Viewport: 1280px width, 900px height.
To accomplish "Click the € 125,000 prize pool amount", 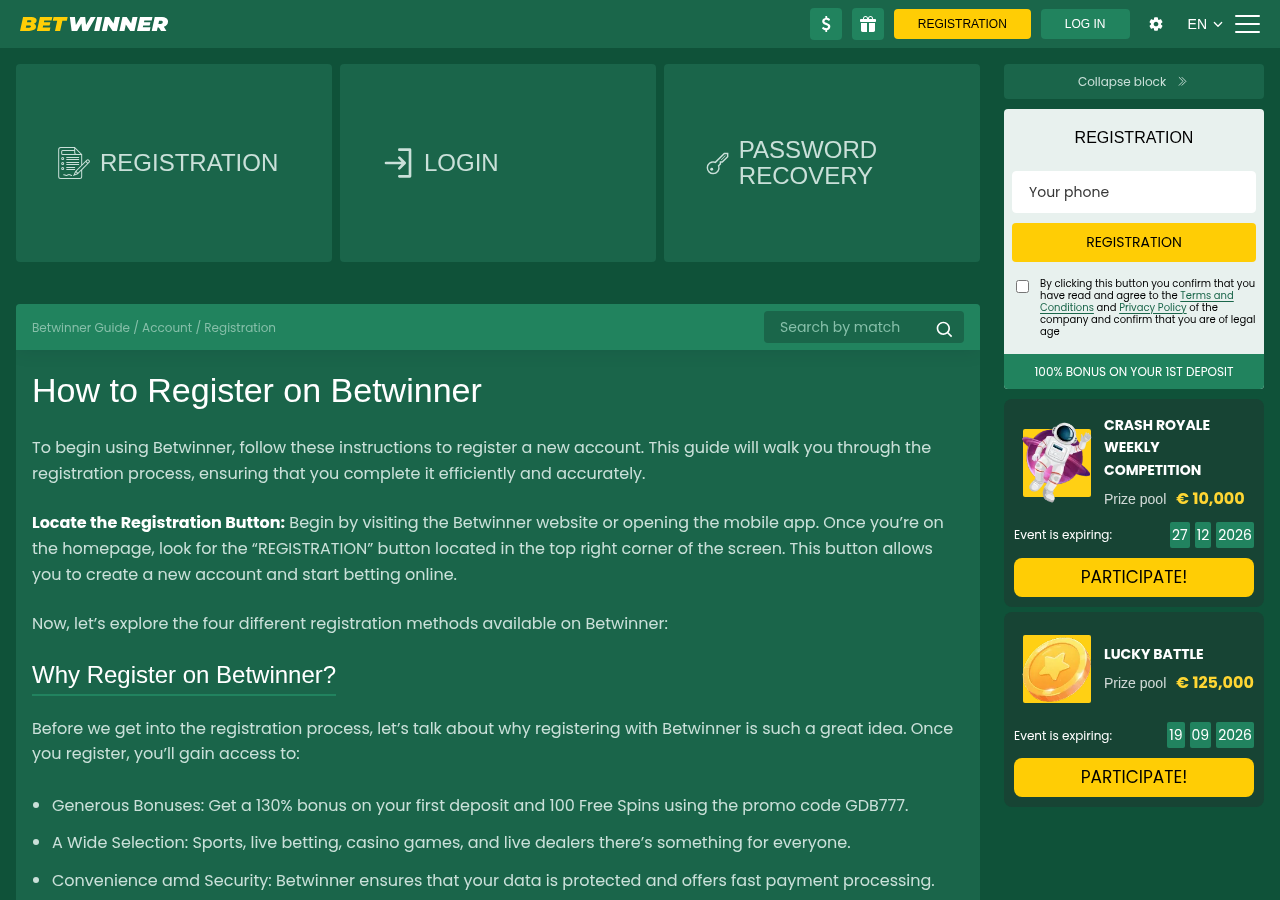I will tap(1215, 682).
